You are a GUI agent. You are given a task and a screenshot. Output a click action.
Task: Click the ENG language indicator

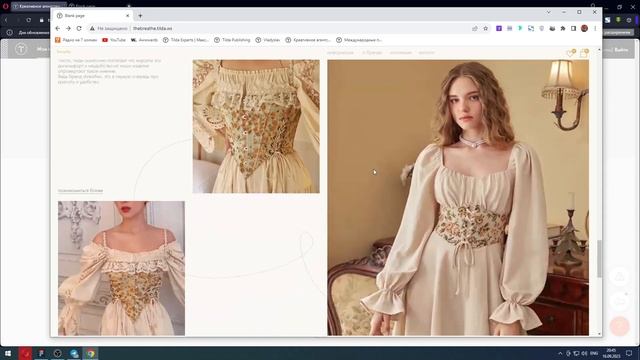pos(594,353)
